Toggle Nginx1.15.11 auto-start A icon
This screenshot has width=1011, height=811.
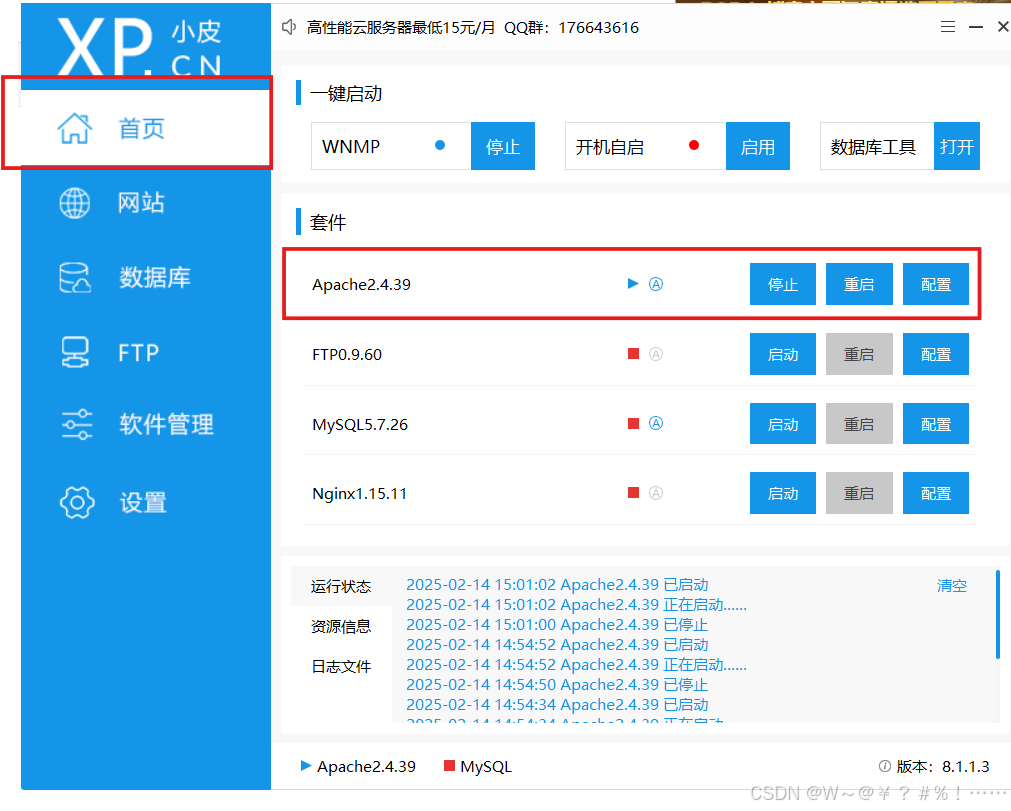[656, 493]
